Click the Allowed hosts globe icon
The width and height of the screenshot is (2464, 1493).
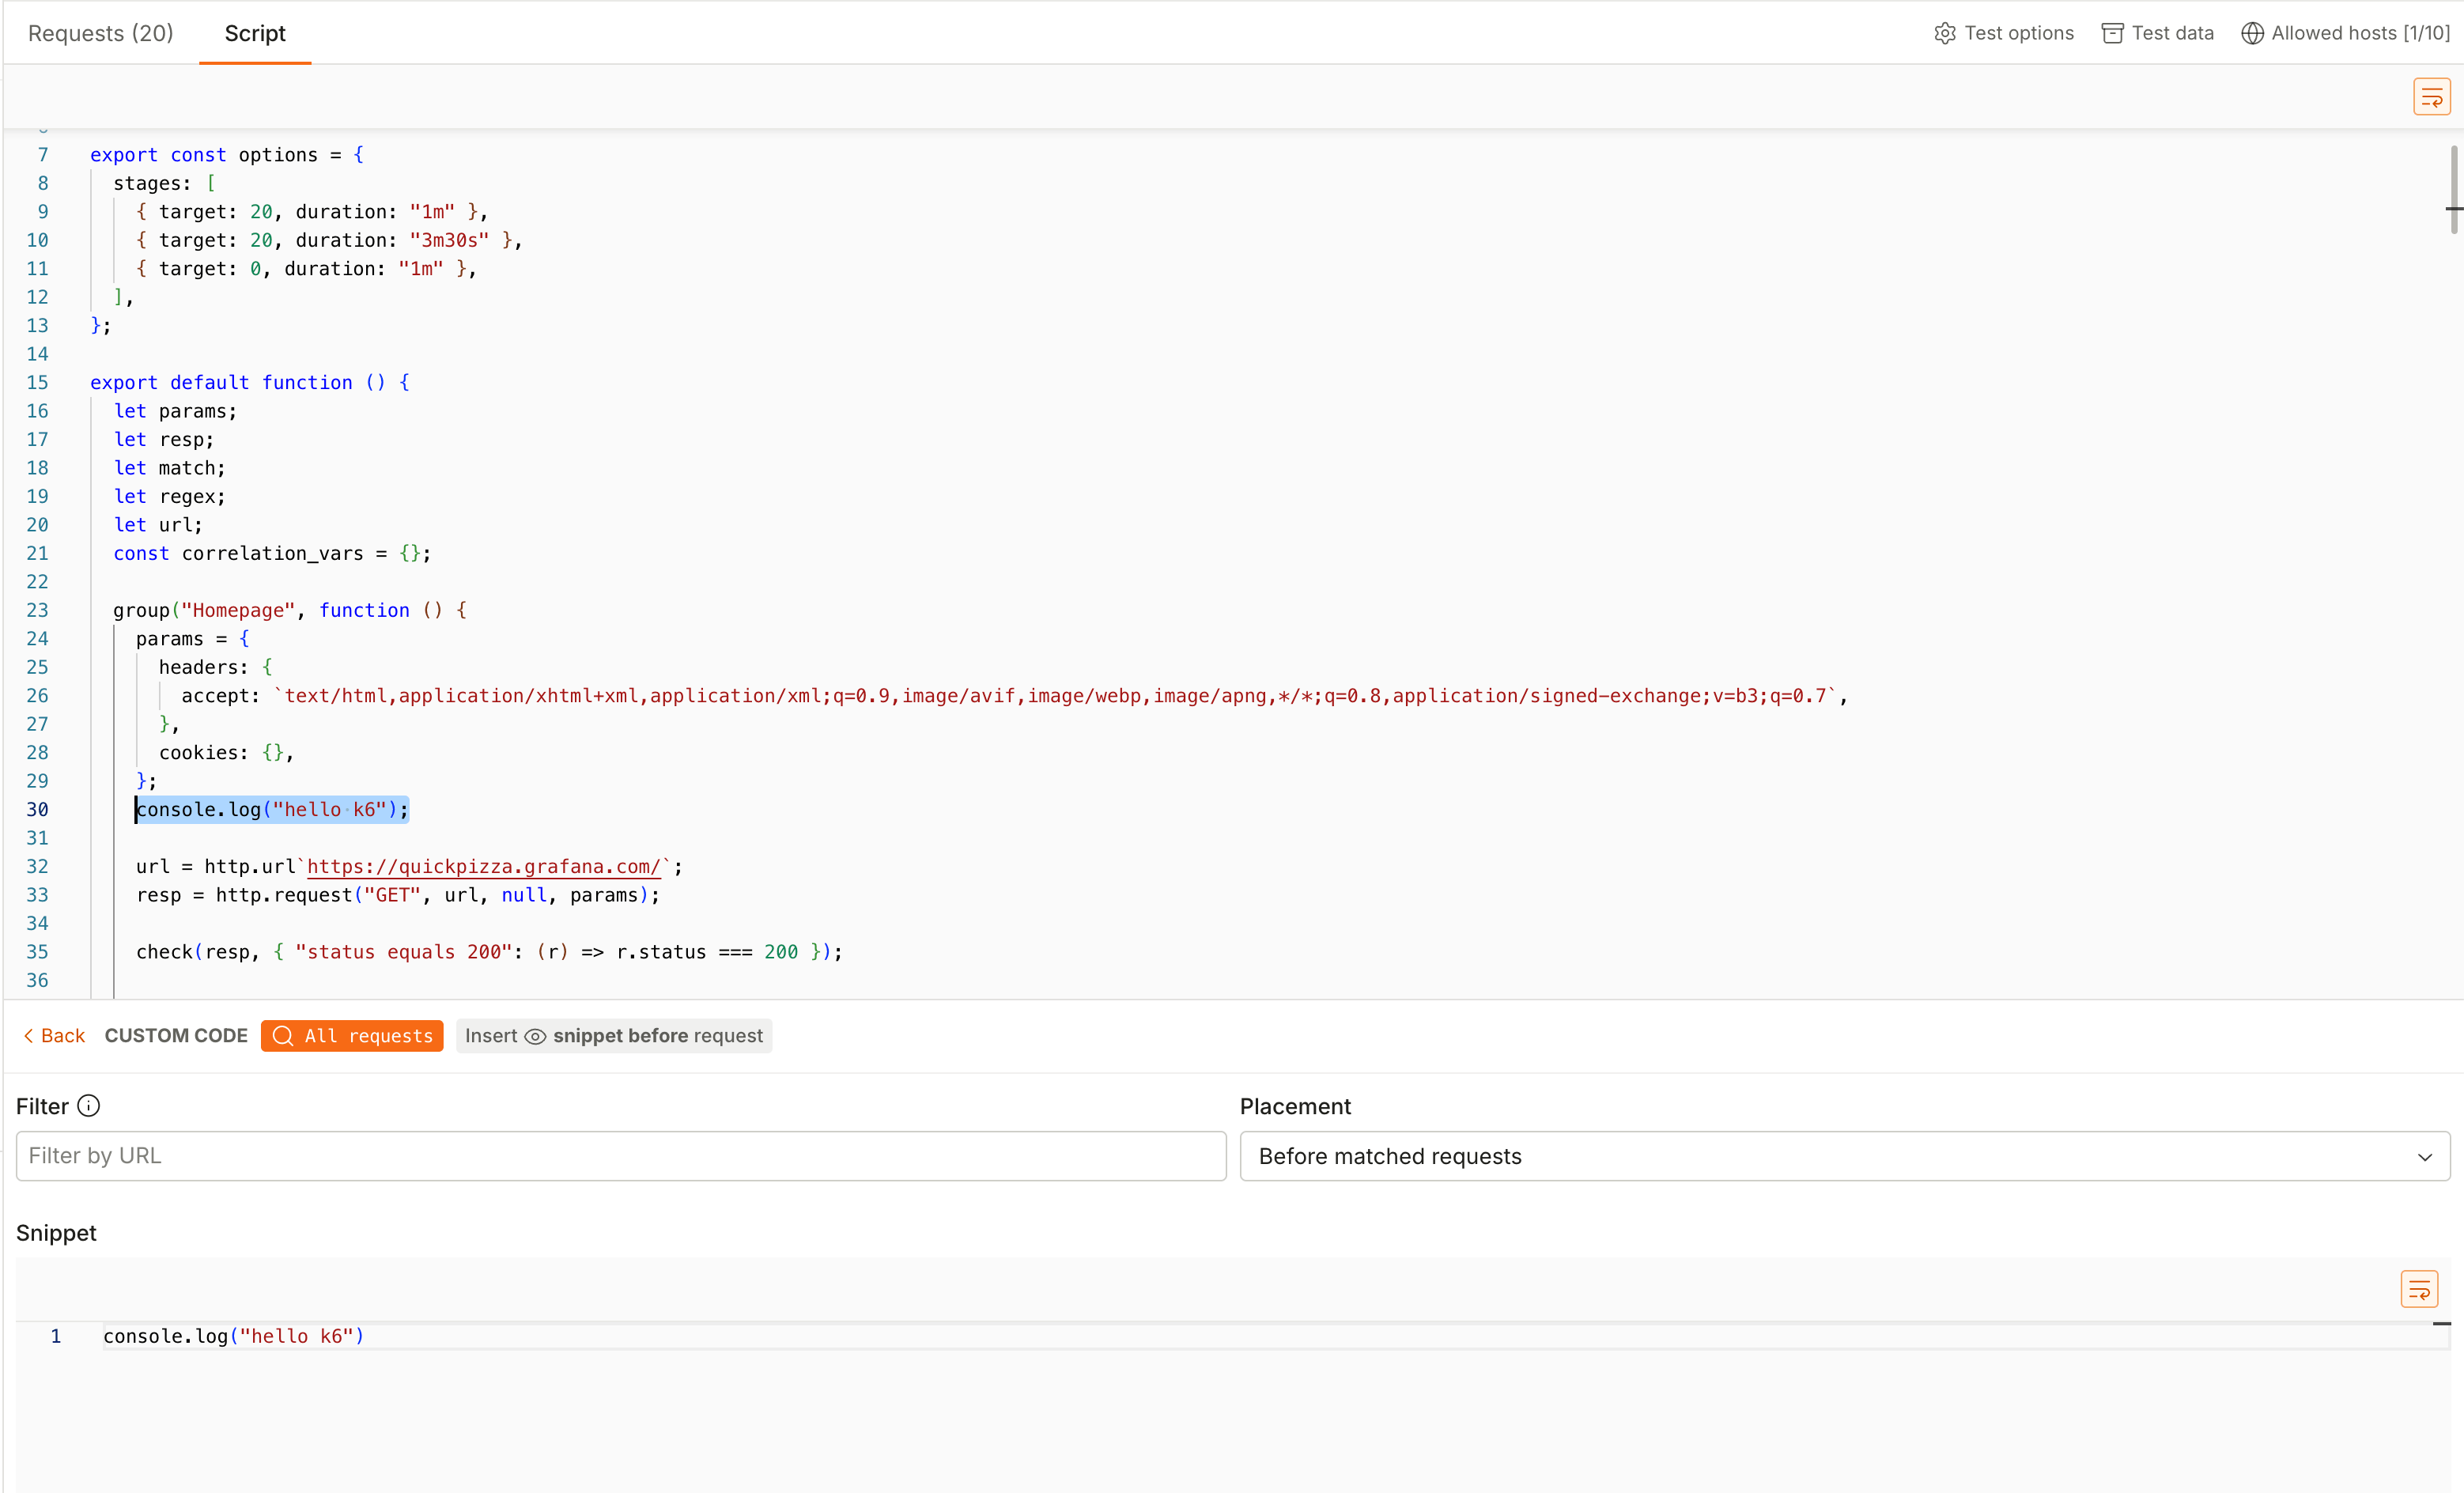pos(2252,33)
